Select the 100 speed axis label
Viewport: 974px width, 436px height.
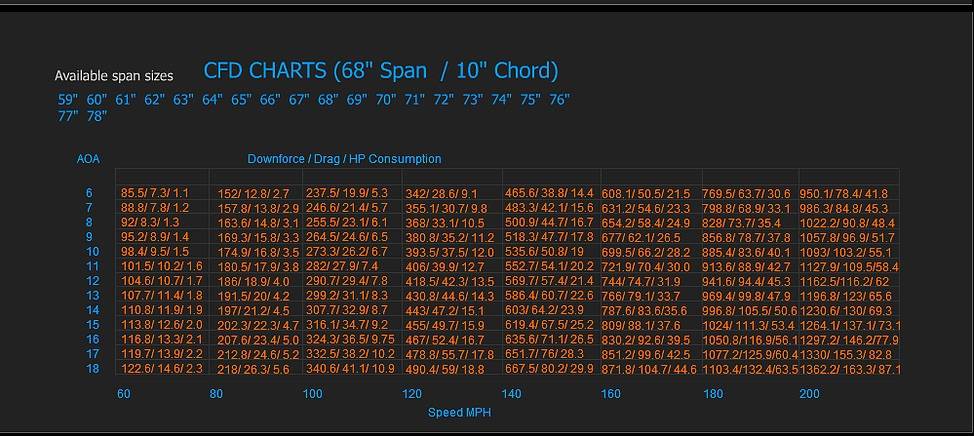coord(312,394)
